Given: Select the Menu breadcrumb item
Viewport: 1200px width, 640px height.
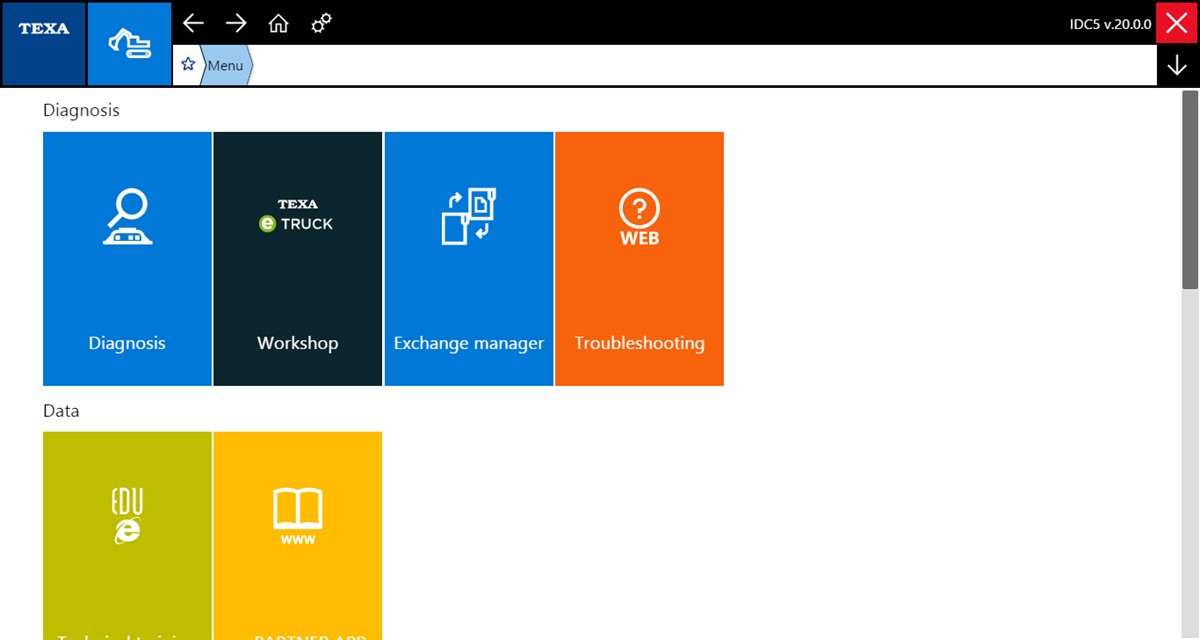Looking at the screenshot, I should pos(226,66).
